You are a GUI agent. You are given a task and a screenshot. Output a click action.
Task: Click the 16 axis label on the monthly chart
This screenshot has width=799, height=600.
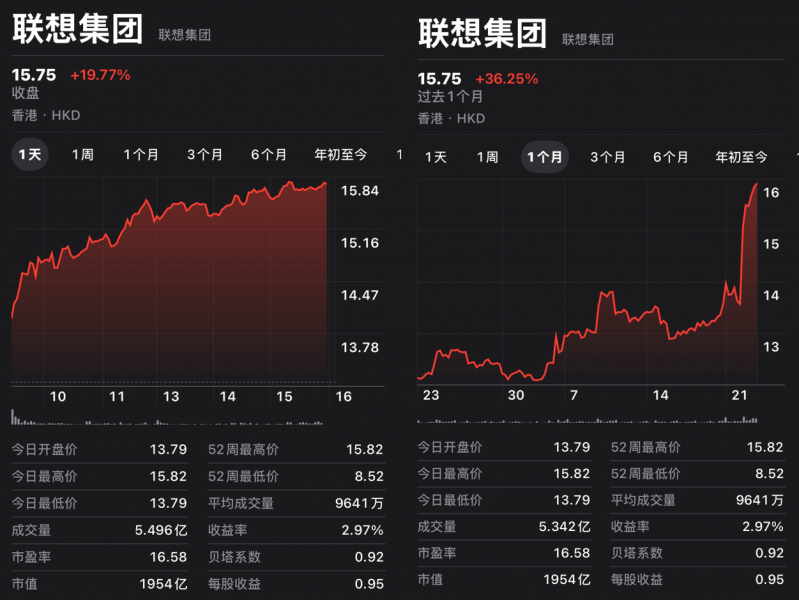pyautogui.click(x=771, y=193)
